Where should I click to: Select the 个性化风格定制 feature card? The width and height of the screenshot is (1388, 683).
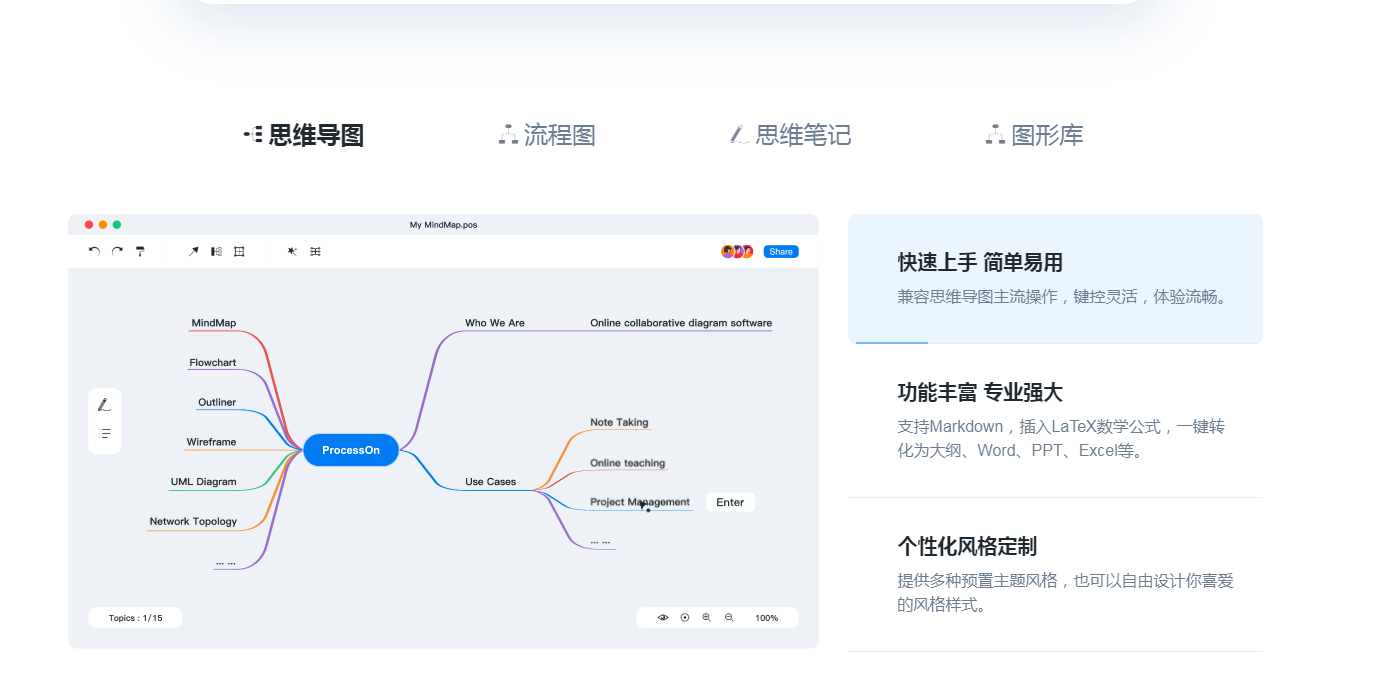(x=1055, y=575)
